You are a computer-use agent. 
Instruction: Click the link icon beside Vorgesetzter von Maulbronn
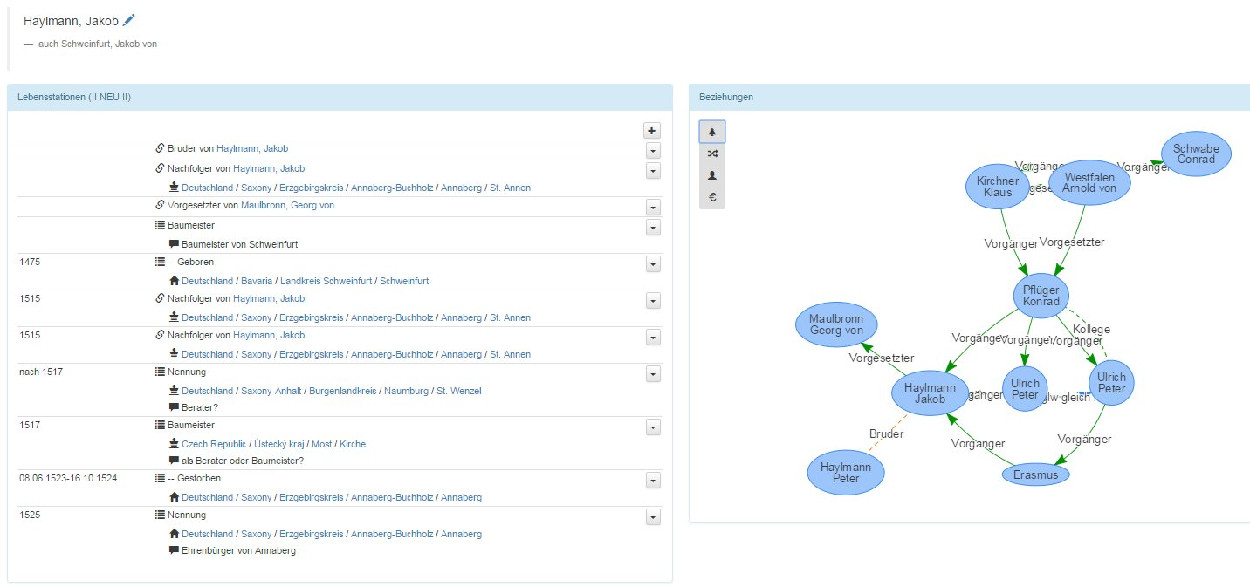click(159, 205)
